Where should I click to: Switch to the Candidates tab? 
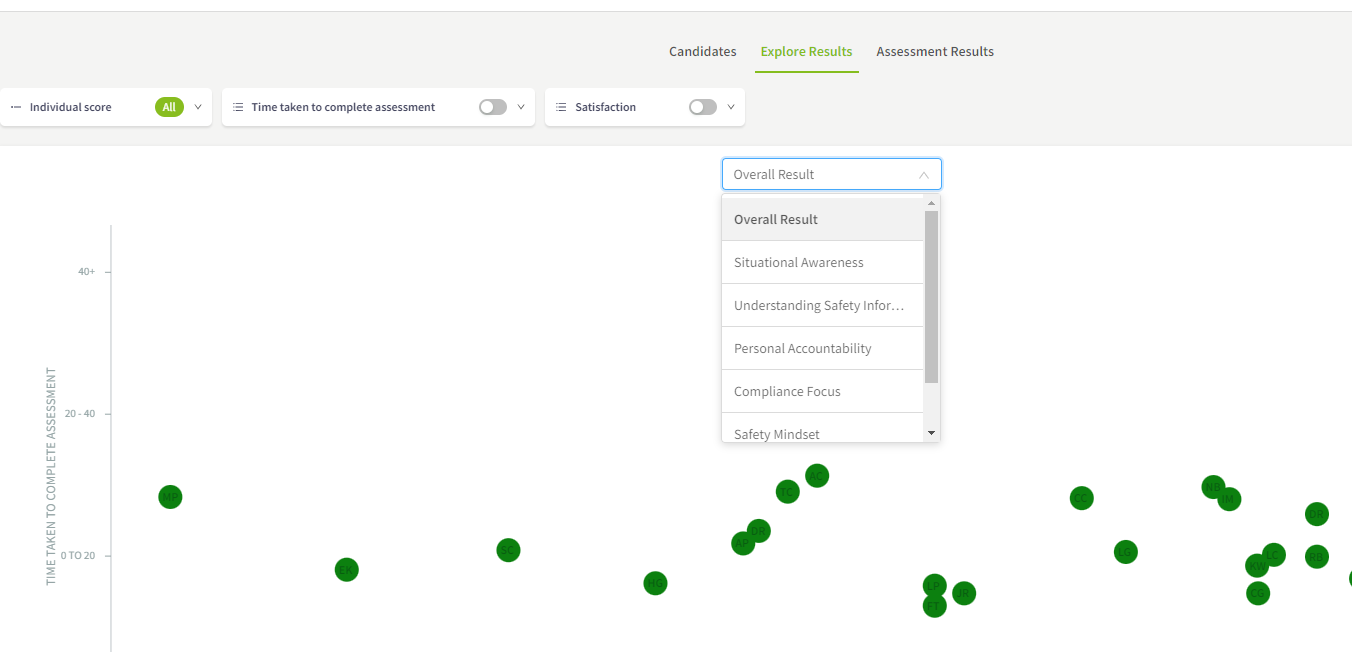coord(702,52)
